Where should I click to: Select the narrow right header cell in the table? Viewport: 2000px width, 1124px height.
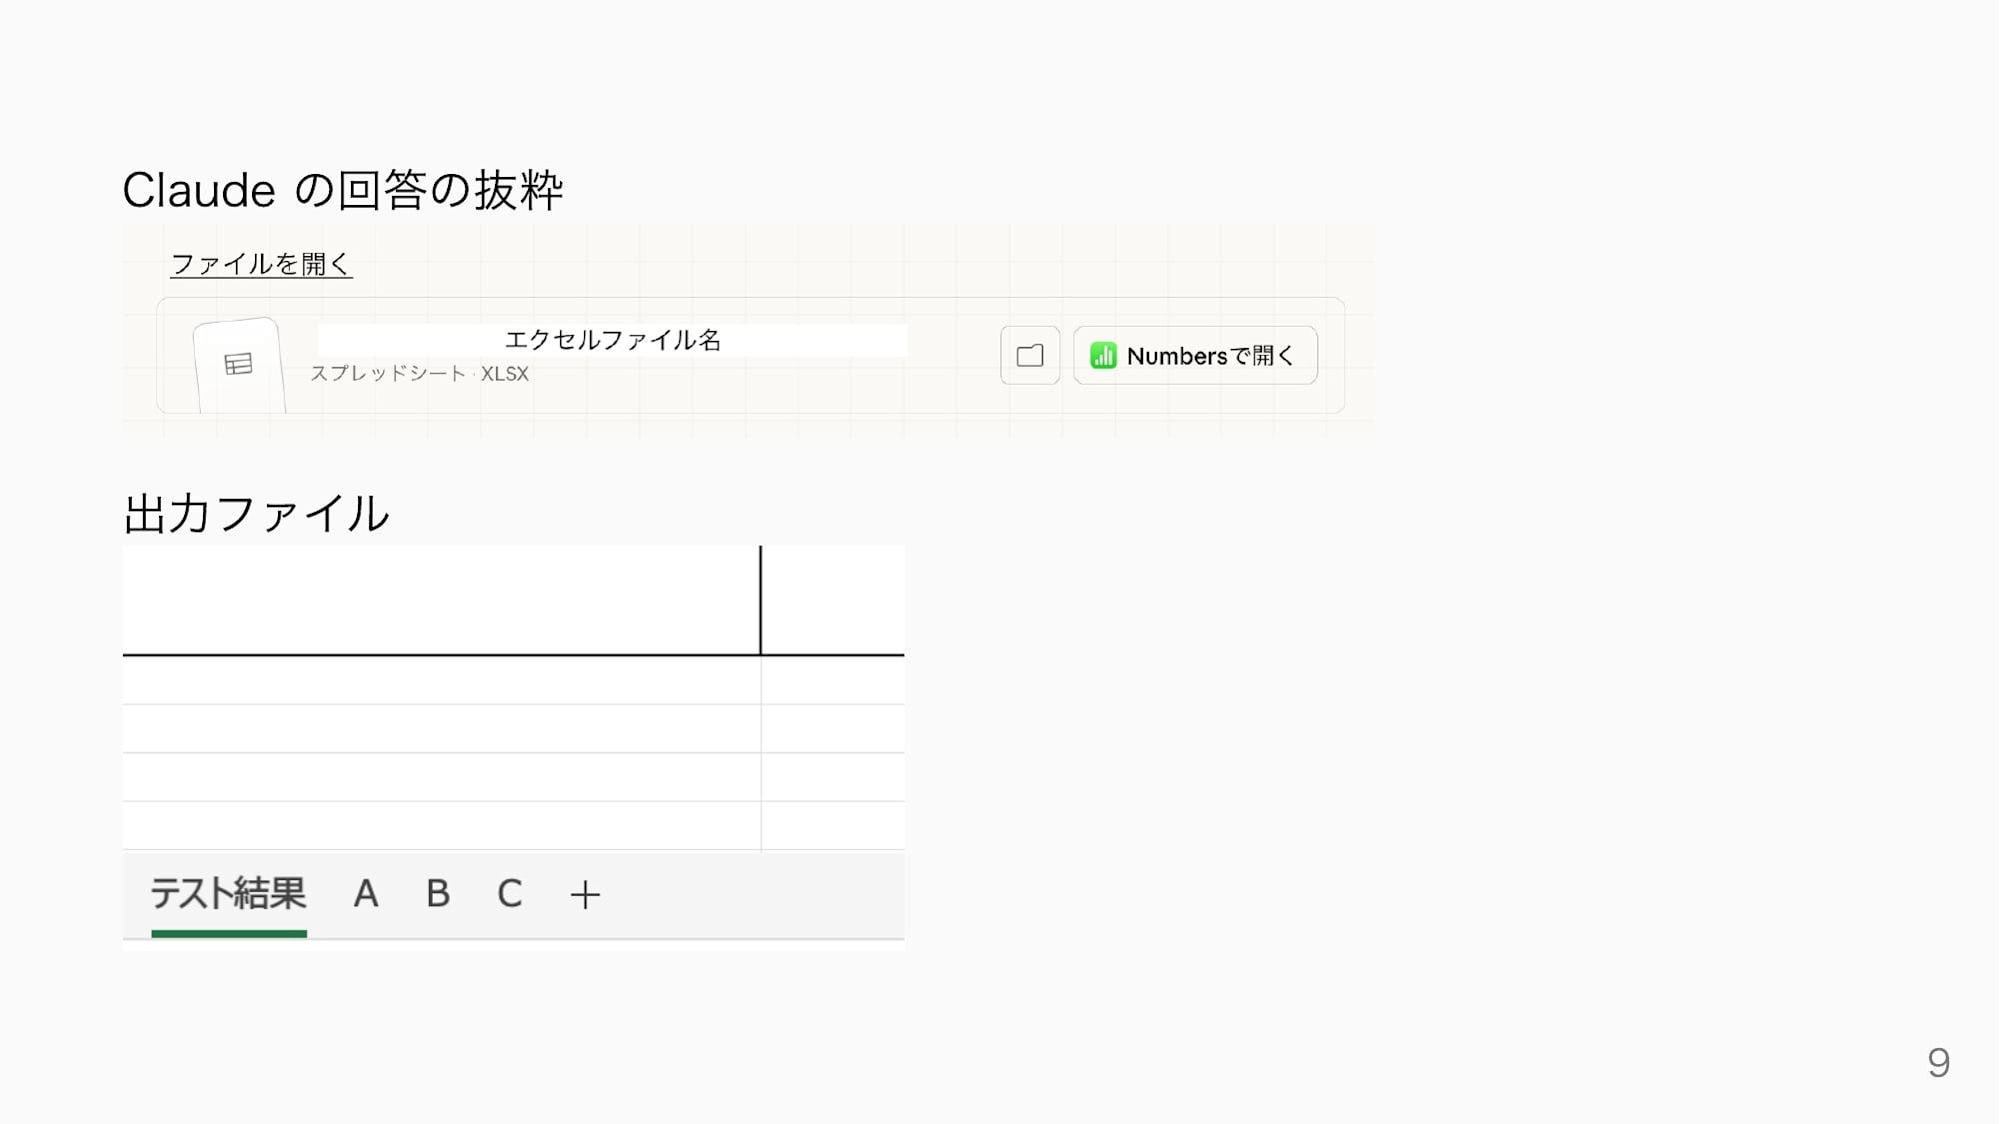[832, 600]
